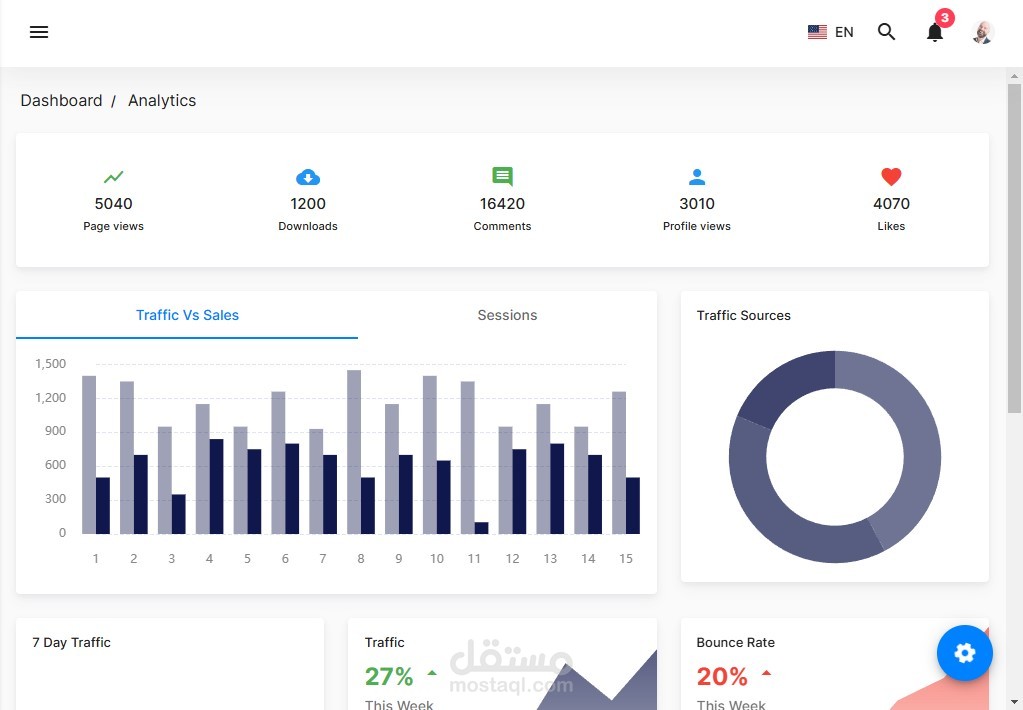Click the short sales bar for day 11
1023x710 pixels.
pyautogui.click(x=481, y=528)
